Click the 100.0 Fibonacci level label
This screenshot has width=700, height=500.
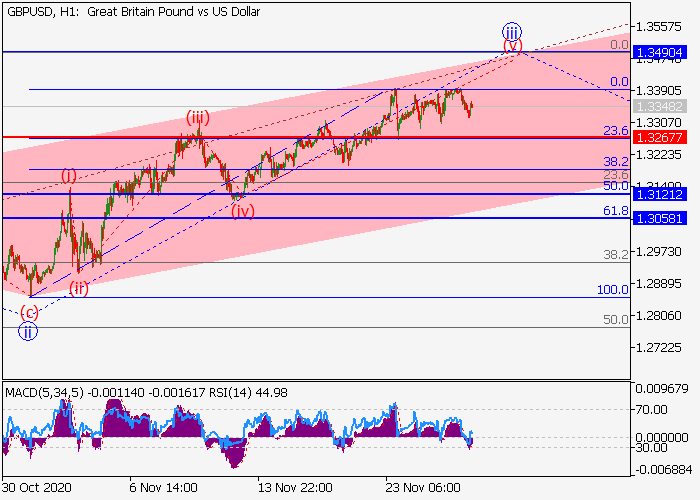pyautogui.click(x=613, y=290)
